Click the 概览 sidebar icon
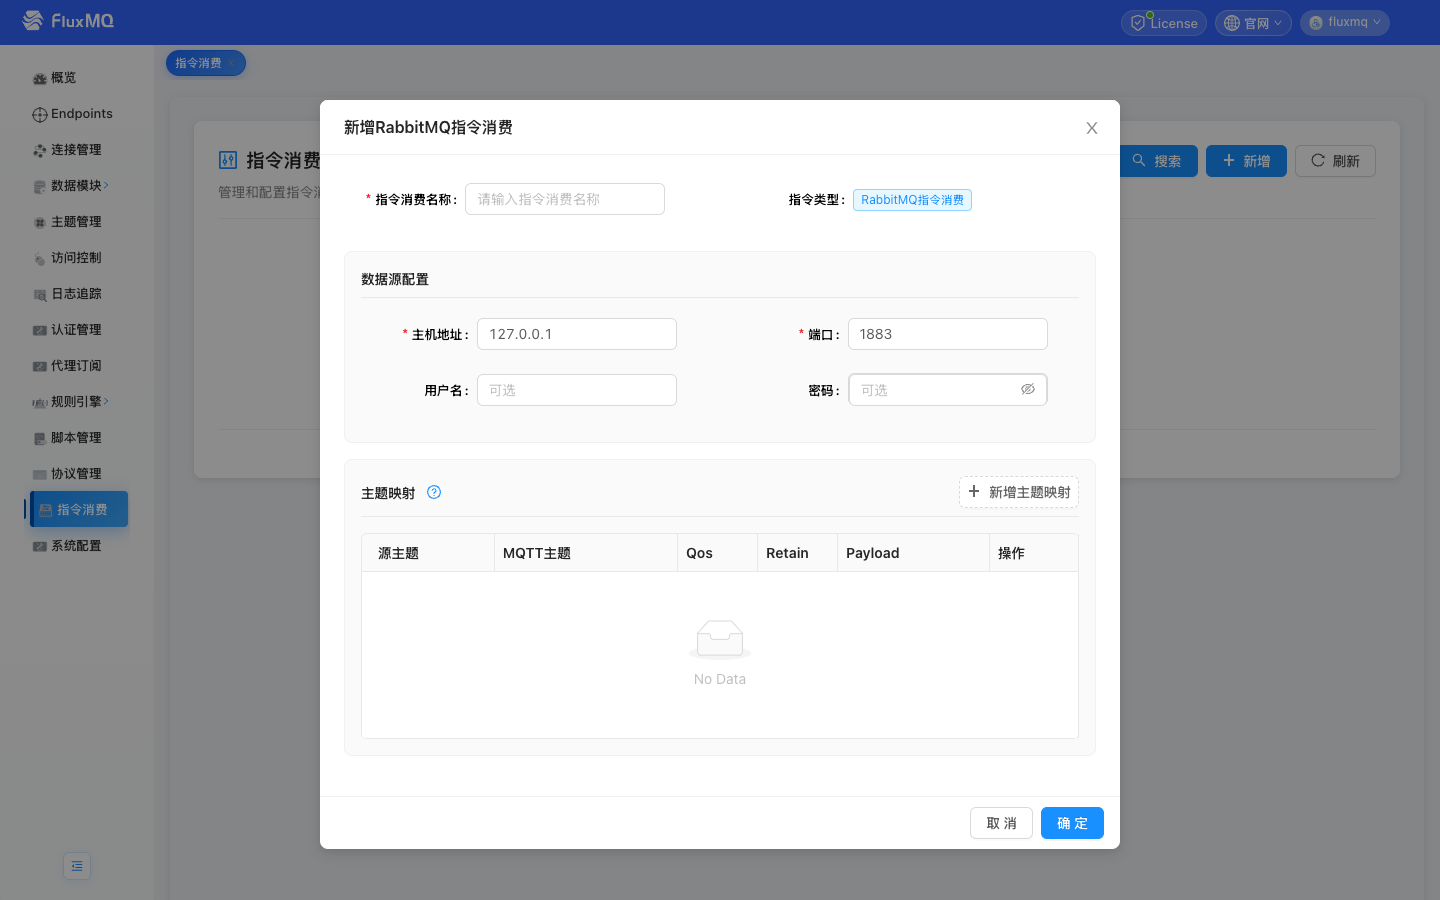 click(40, 78)
